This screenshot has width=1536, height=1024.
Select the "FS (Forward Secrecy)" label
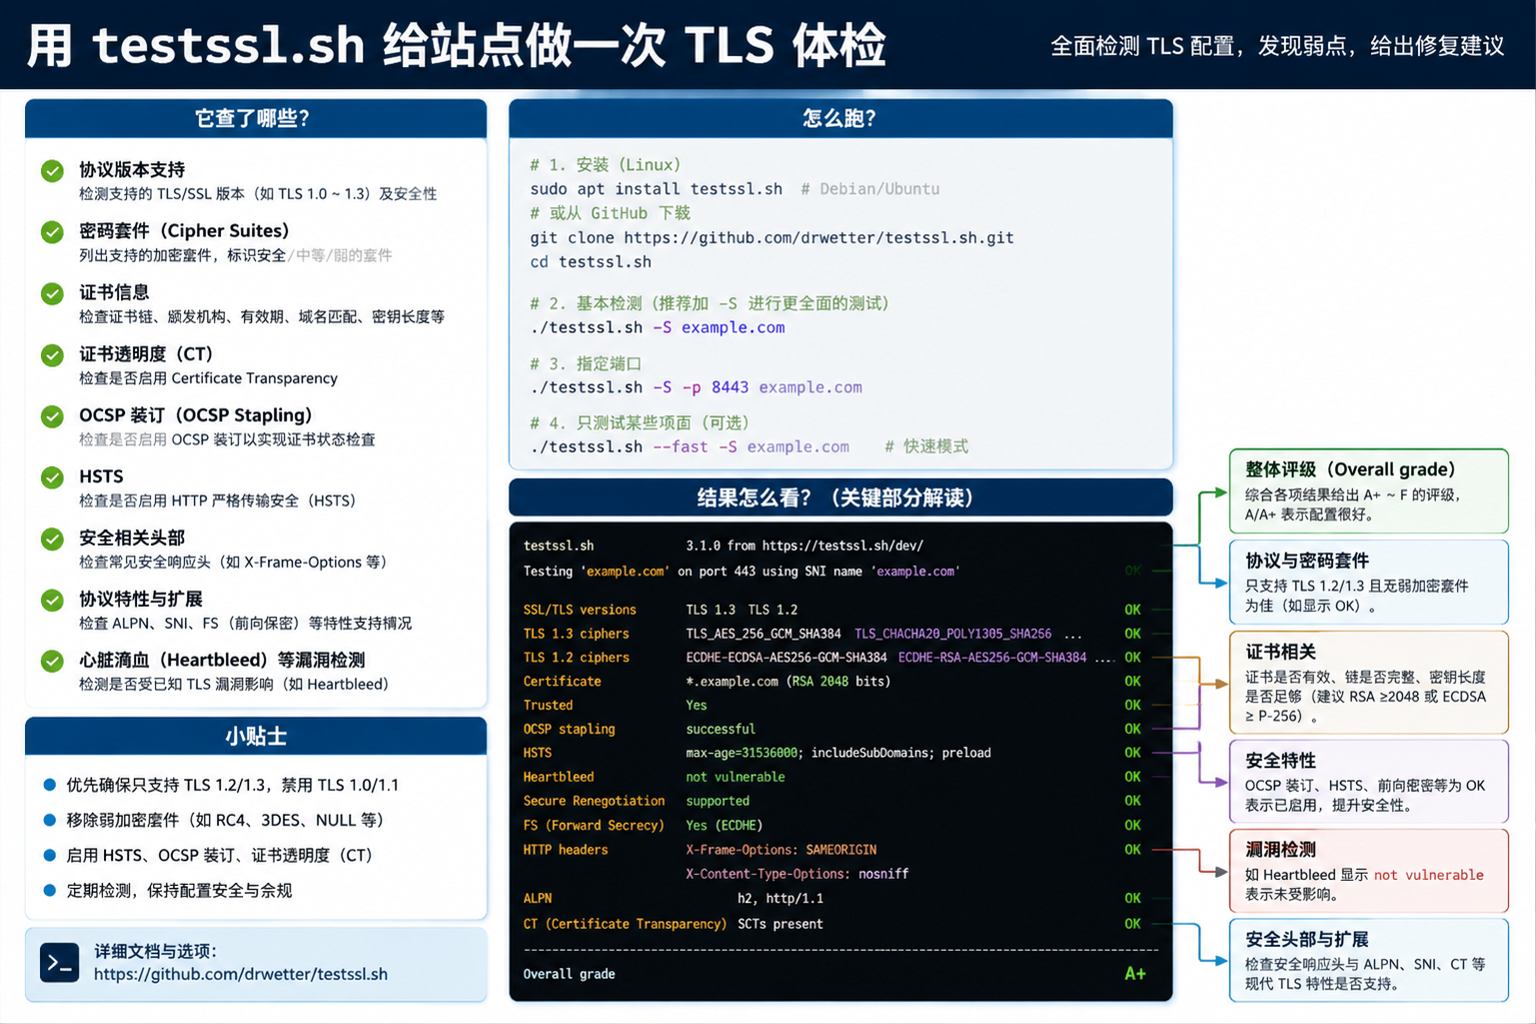point(594,826)
